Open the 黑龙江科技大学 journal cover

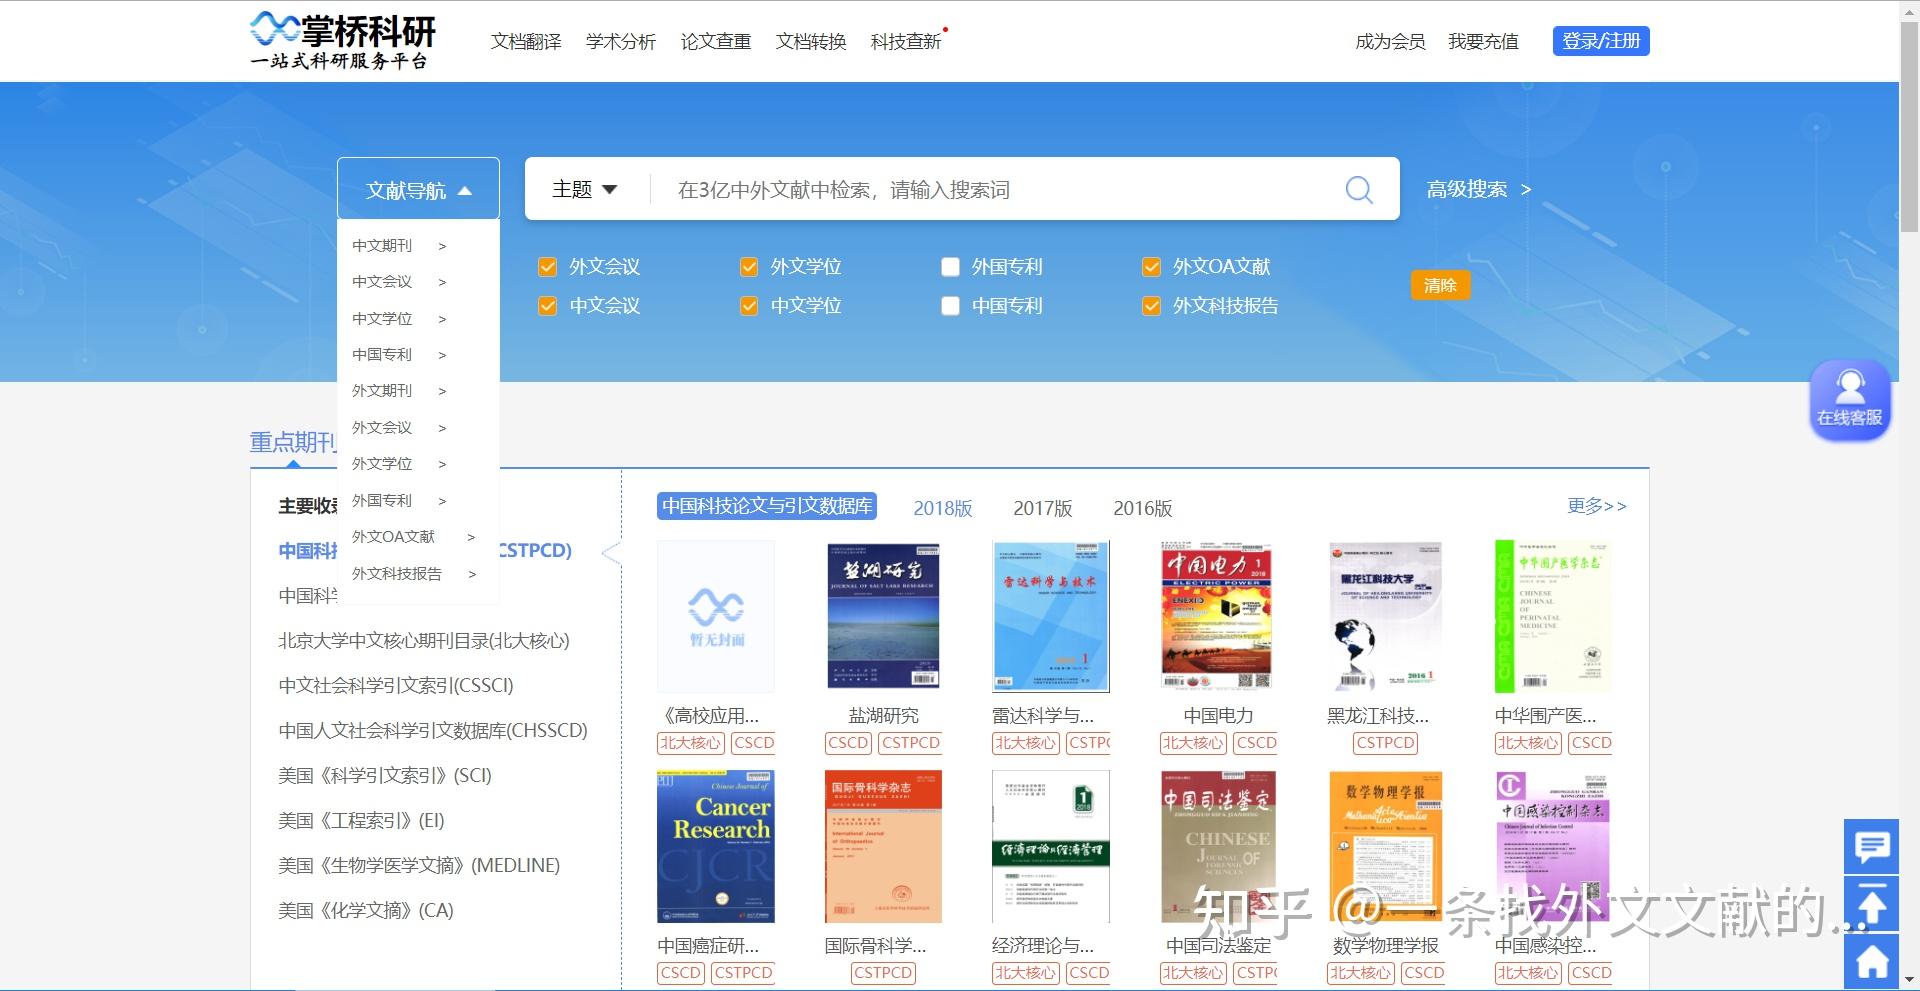coord(1385,616)
